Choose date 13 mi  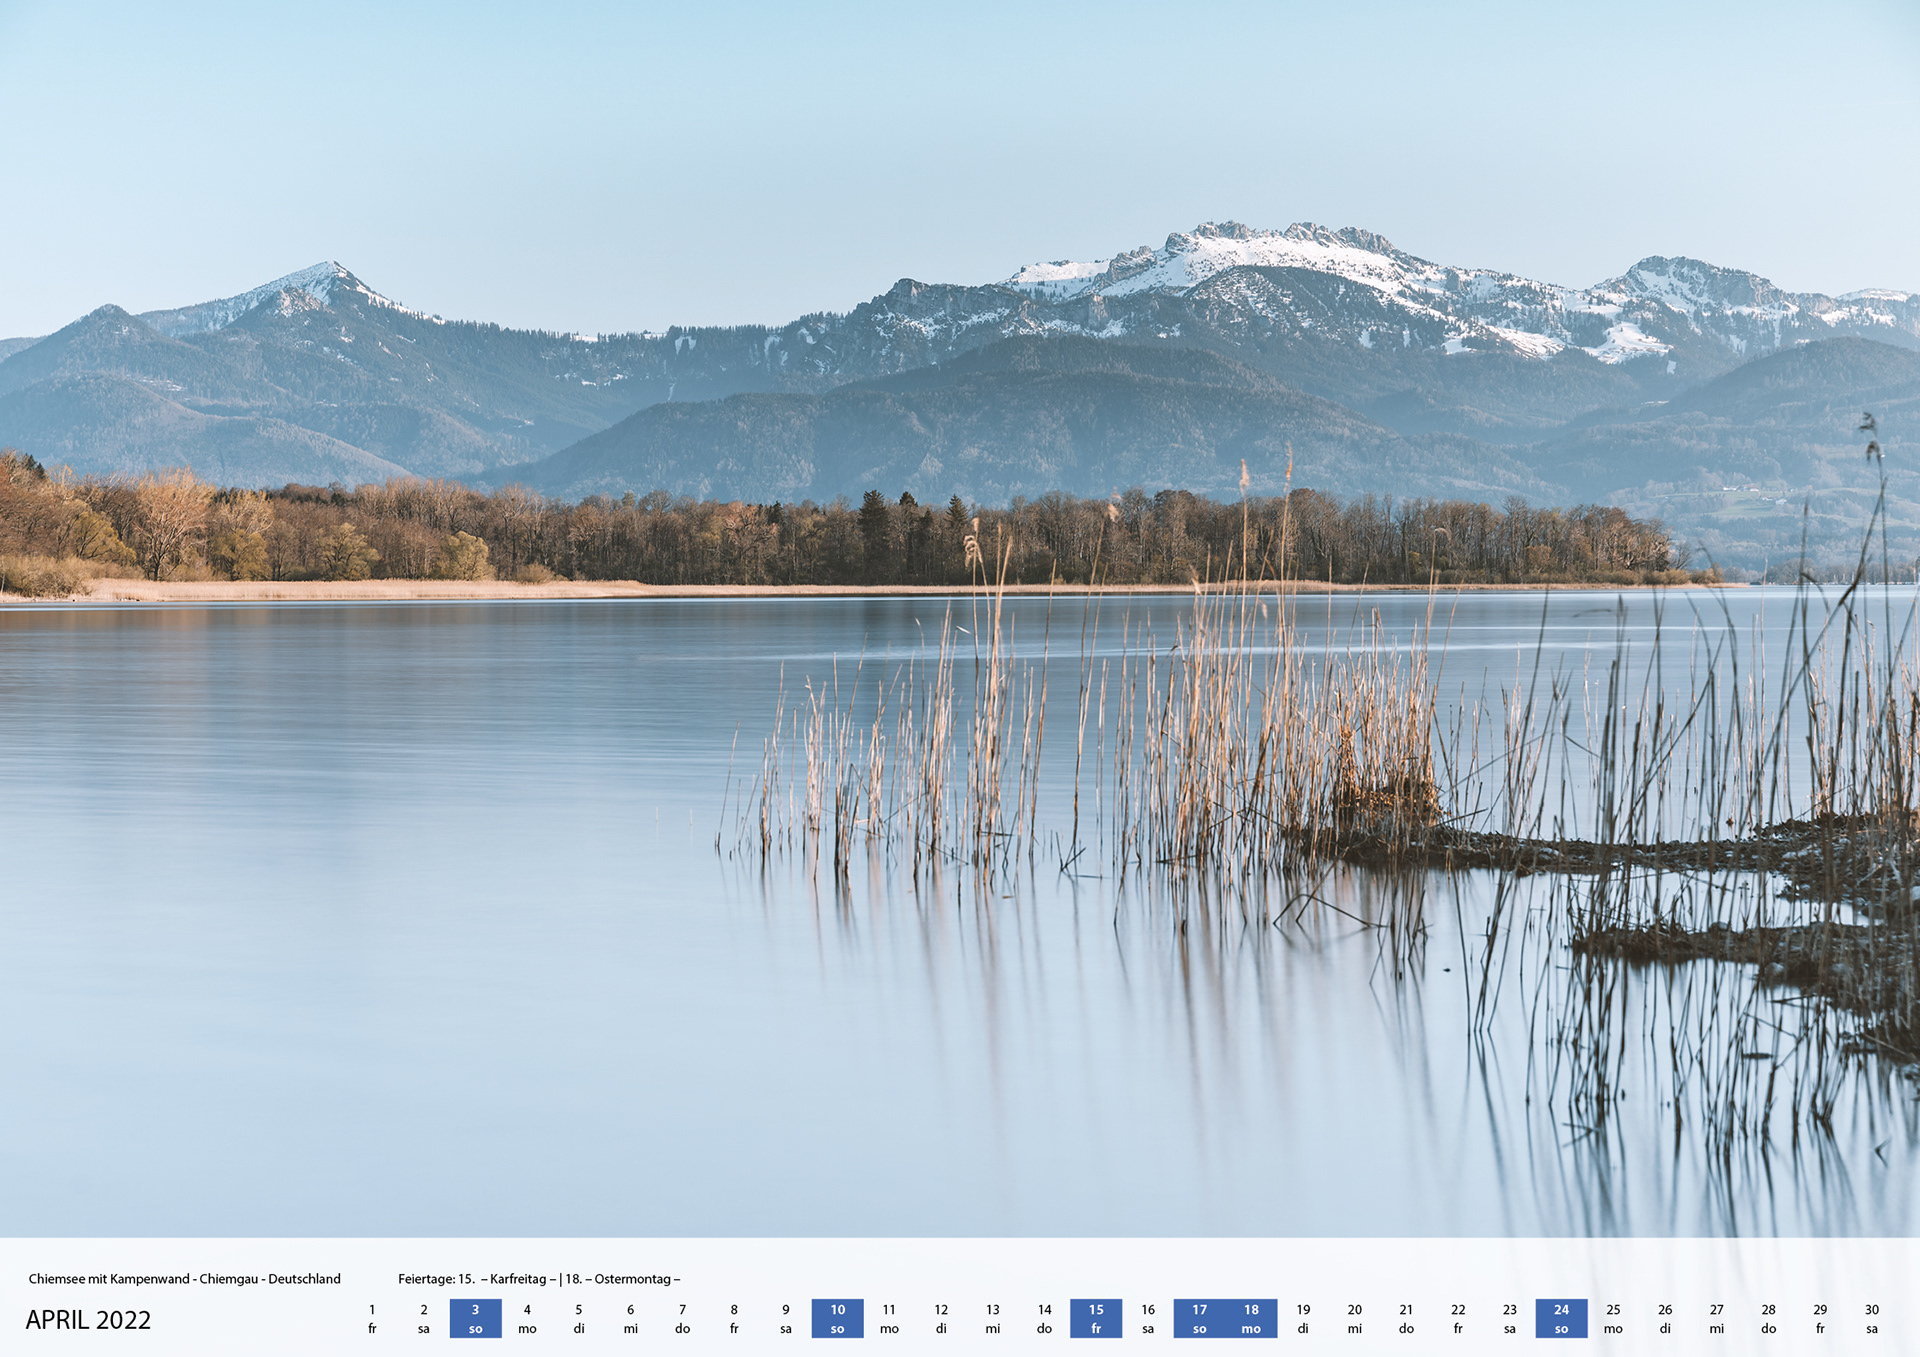point(993,1319)
